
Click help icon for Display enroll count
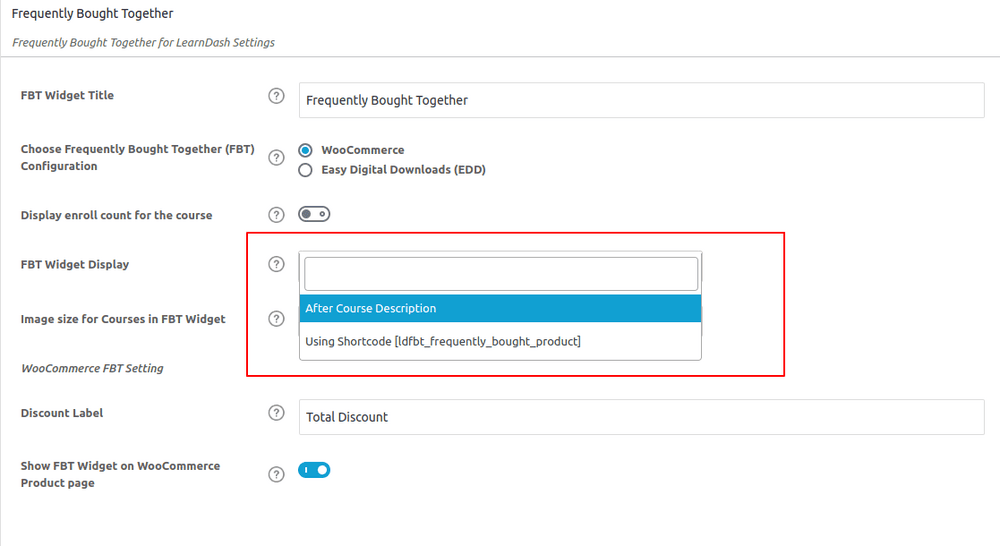(276, 215)
